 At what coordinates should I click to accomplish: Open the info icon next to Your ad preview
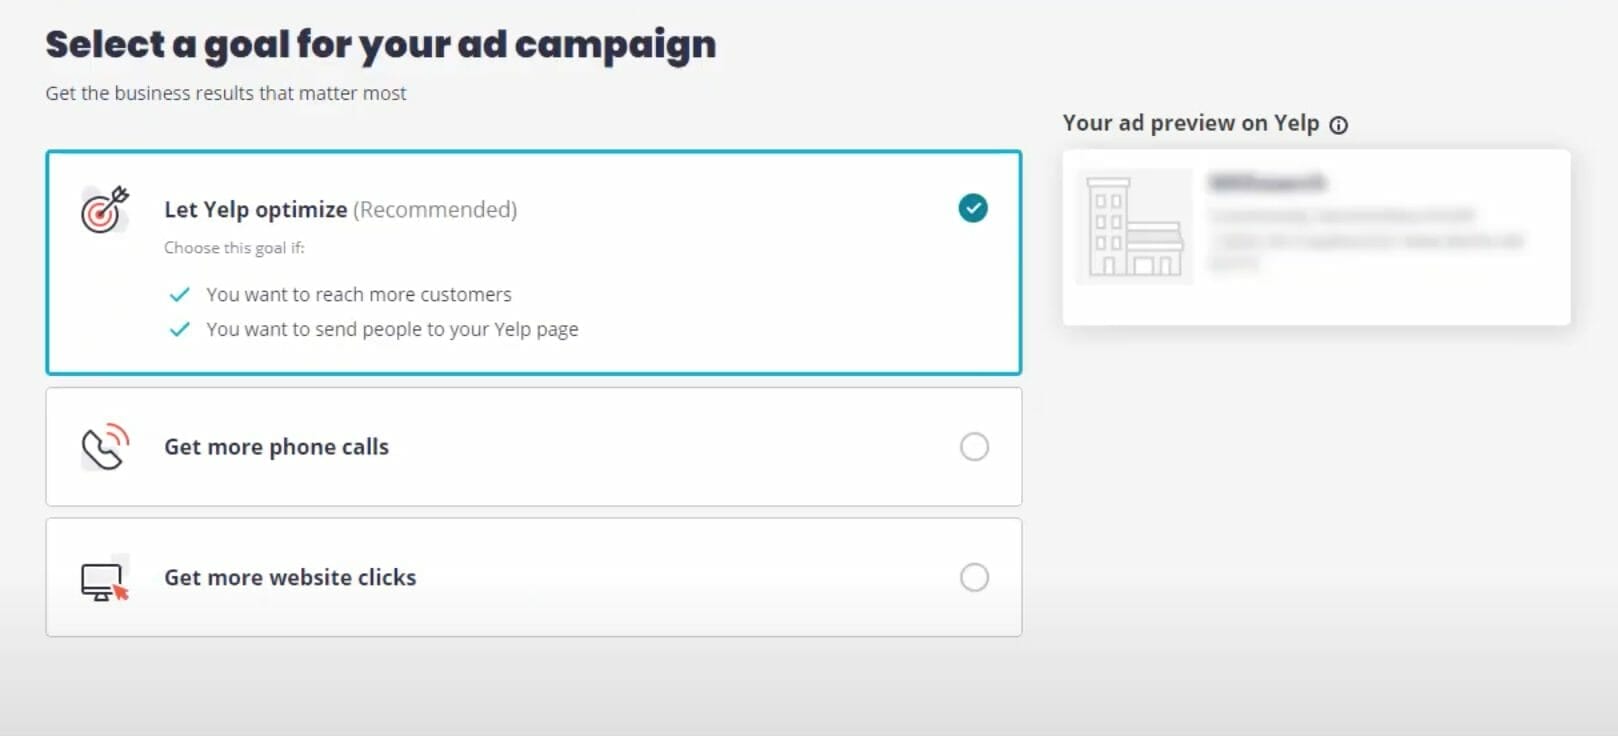pyautogui.click(x=1339, y=124)
